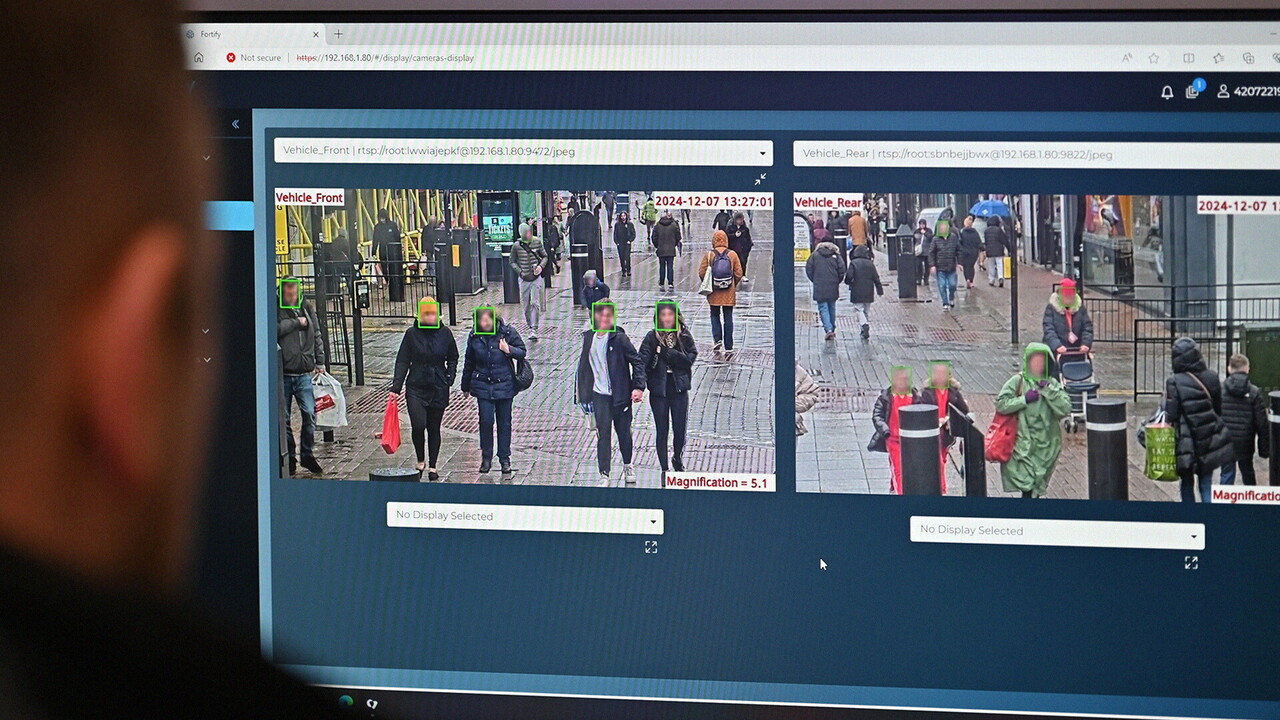Image resolution: width=1280 pixels, height=720 pixels.
Task: Open the Vehicle_Front camera source dropdown
Action: point(523,152)
